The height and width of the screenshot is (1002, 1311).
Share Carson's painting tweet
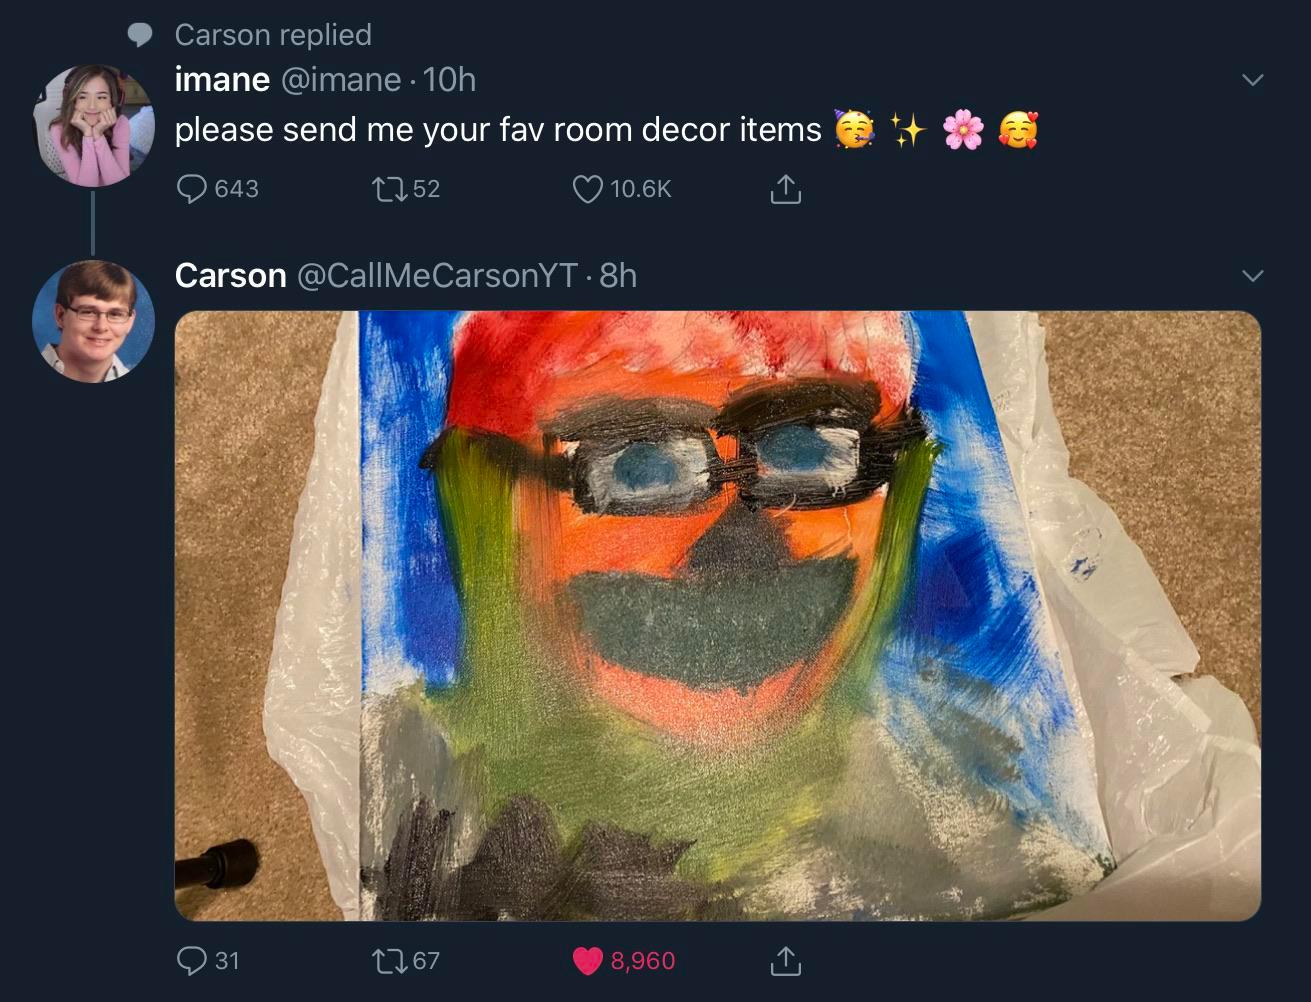point(785,961)
